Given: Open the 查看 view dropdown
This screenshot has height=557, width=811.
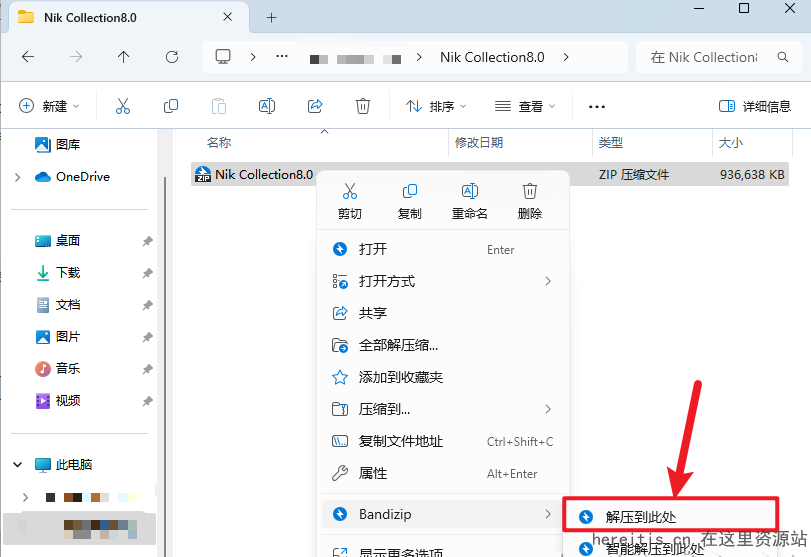Looking at the screenshot, I should pos(525,106).
